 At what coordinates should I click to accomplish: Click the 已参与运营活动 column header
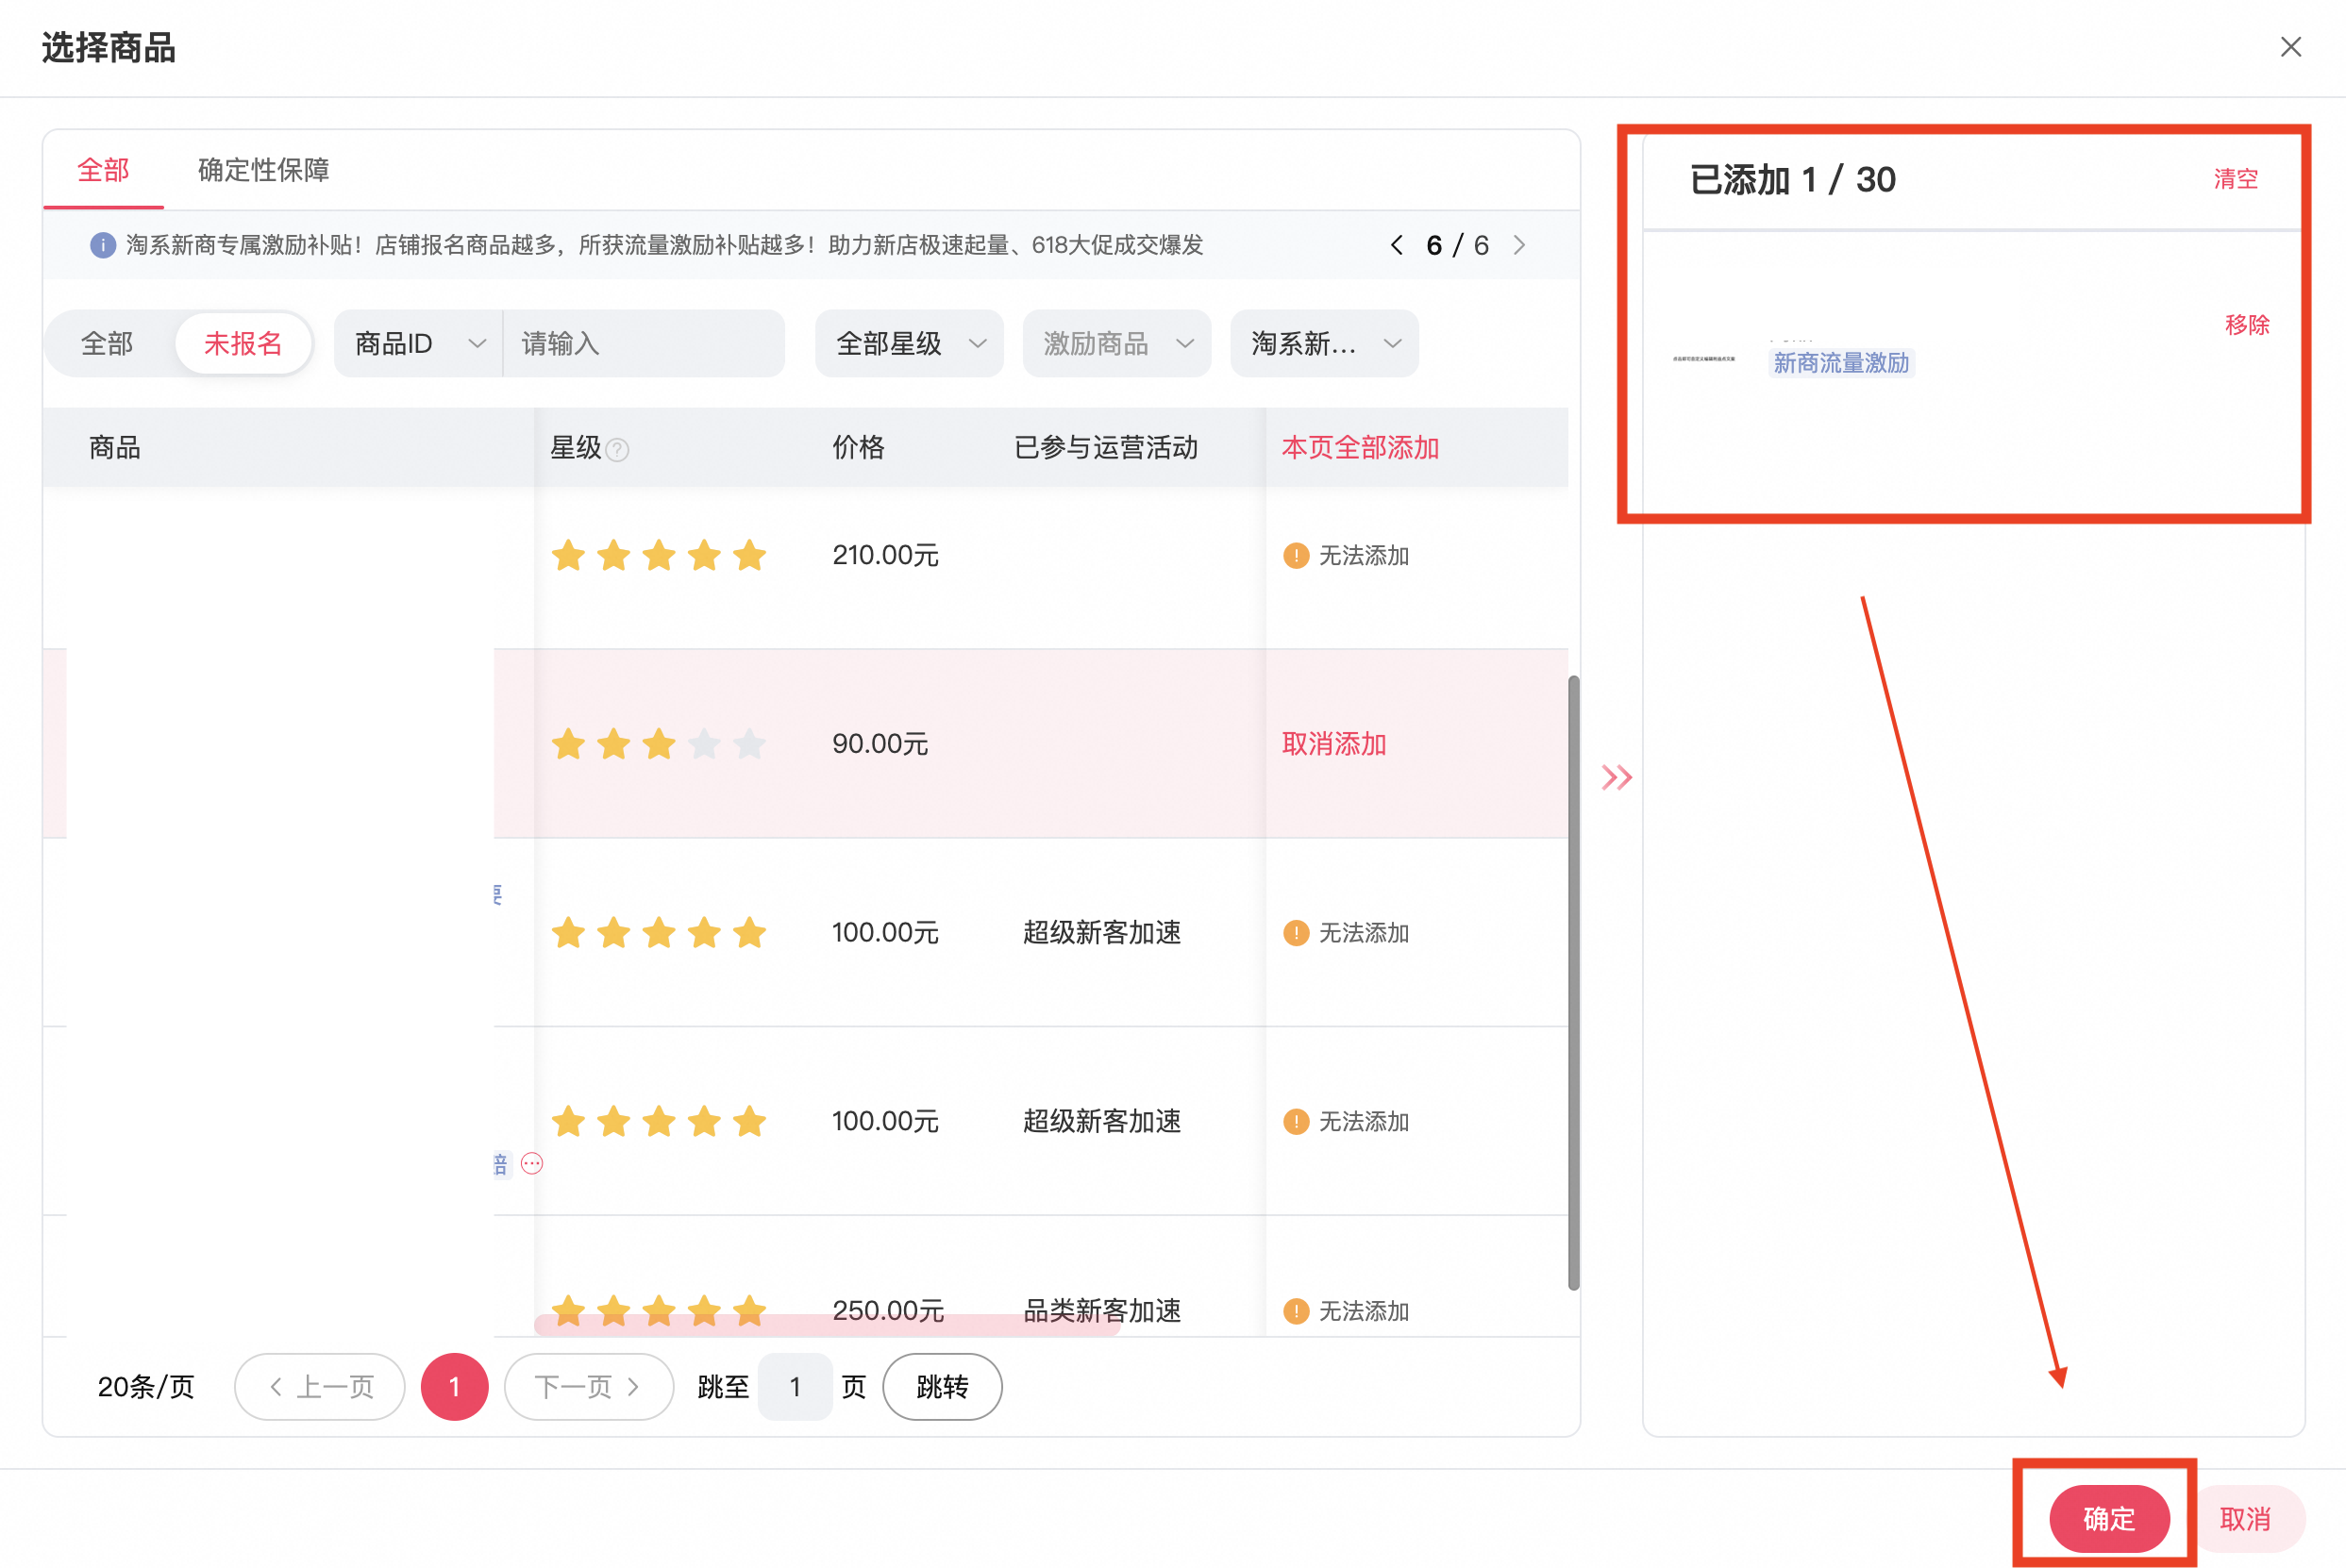[x=1106, y=447]
